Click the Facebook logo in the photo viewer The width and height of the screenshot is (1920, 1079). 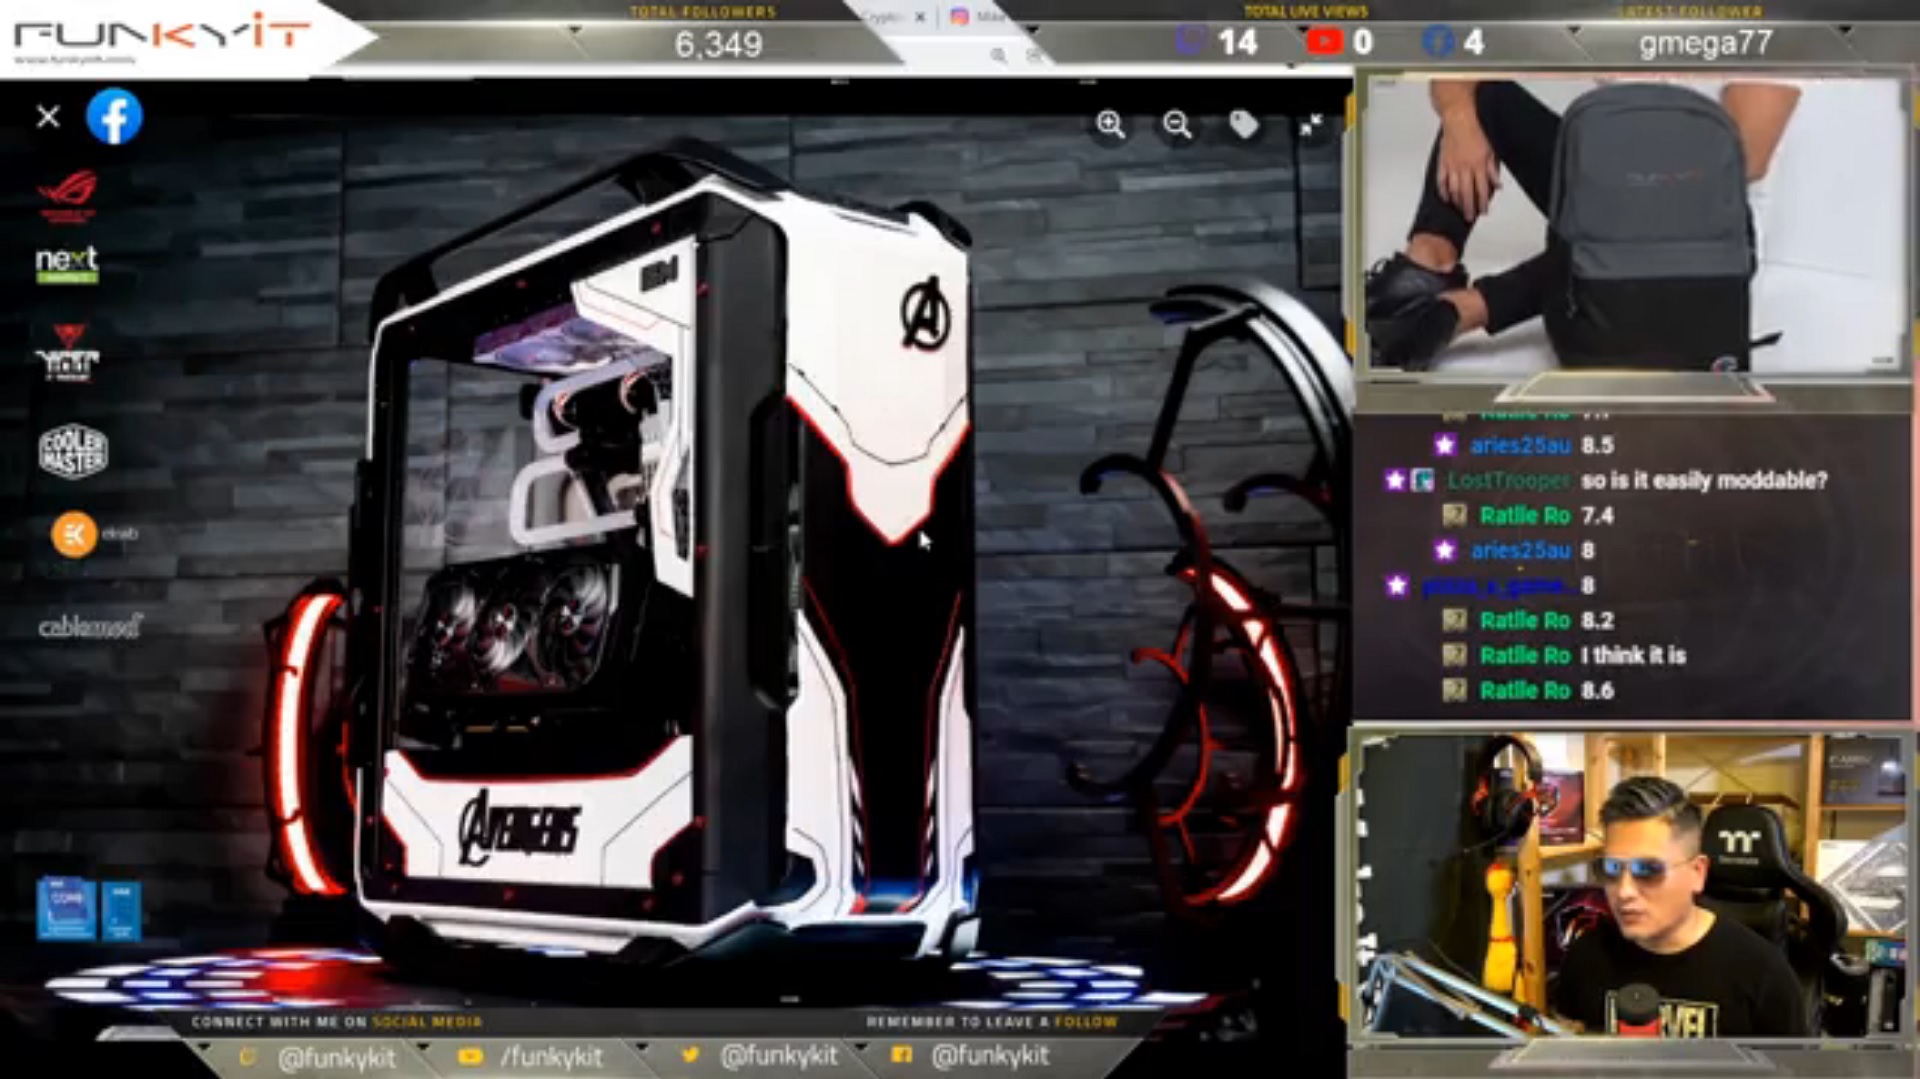pos(114,117)
